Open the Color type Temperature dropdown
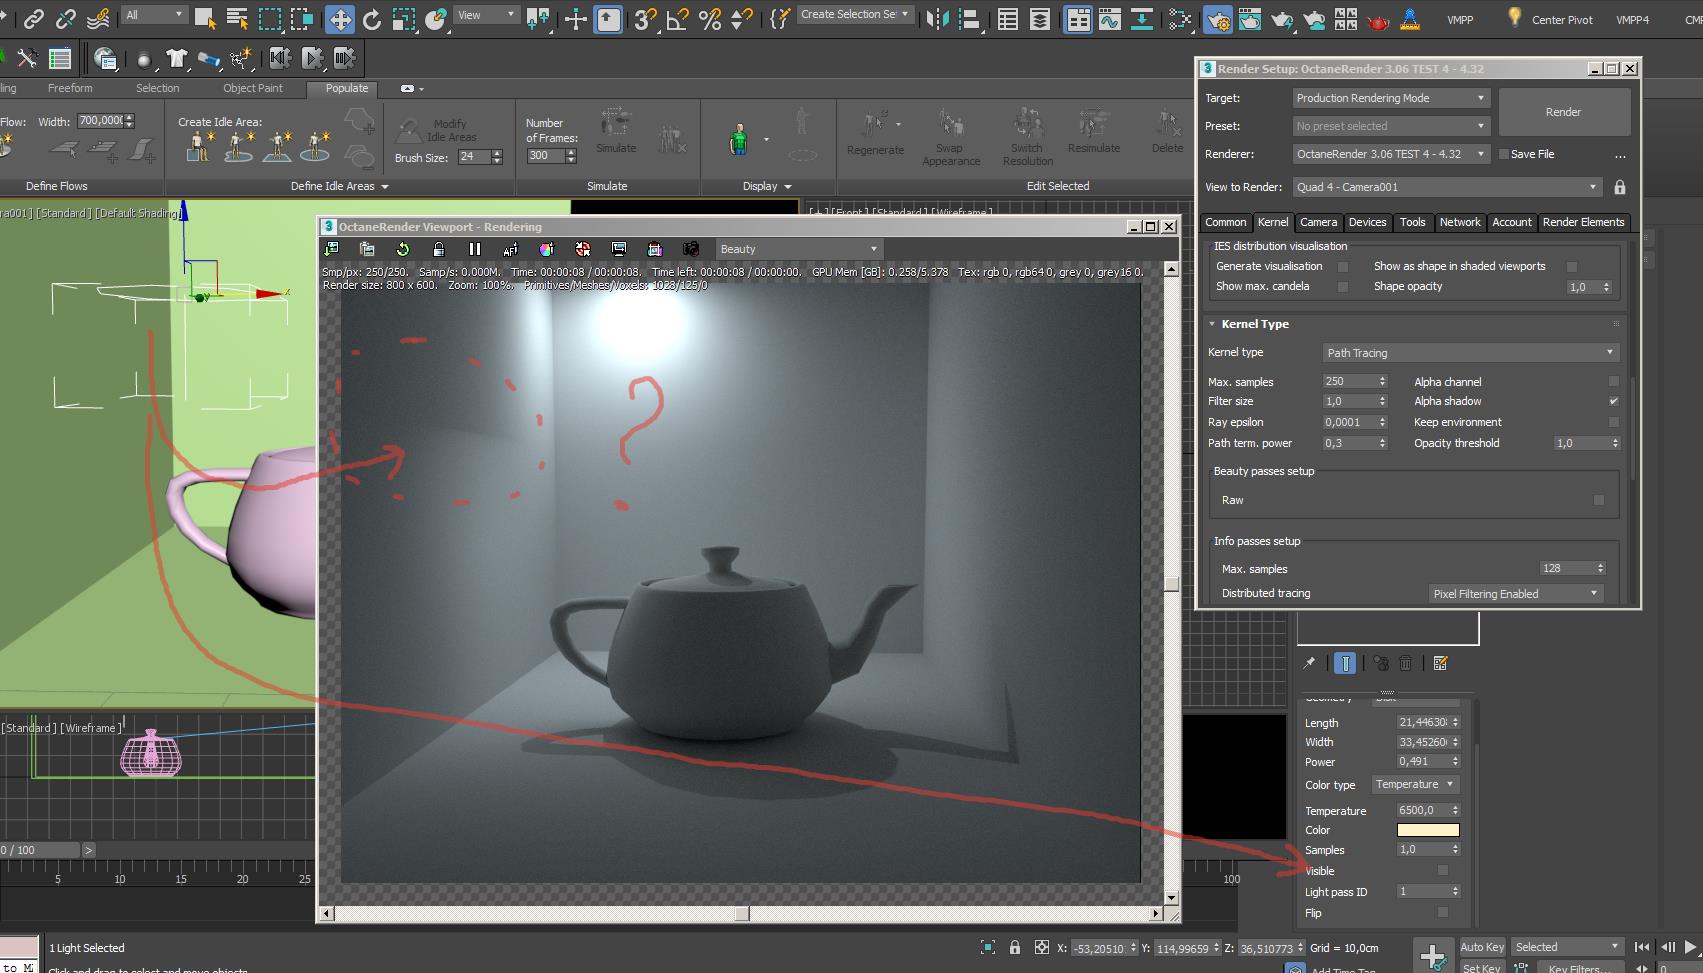 click(x=1415, y=784)
